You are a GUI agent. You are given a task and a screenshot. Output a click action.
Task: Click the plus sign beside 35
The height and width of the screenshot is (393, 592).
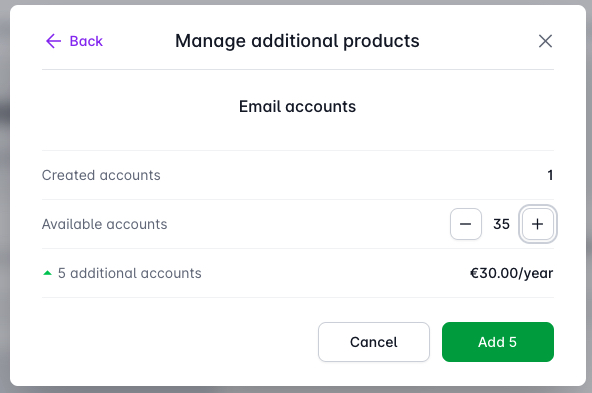click(x=537, y=224)
